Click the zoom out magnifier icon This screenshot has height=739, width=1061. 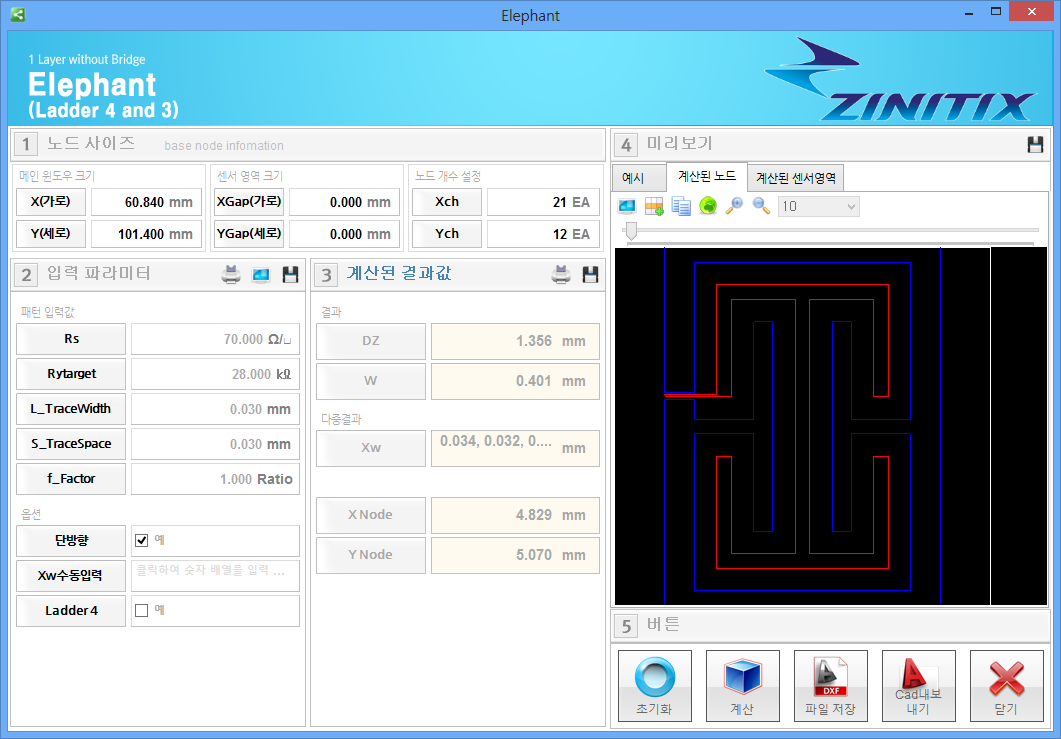[761, 206]
